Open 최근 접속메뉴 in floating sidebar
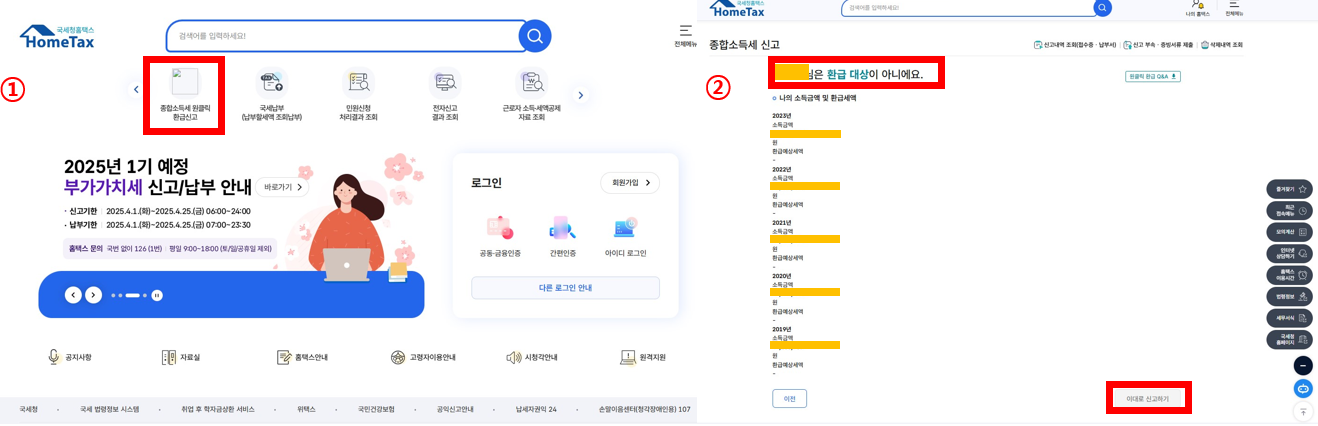The width and height of the screenshot is (1318, 426). pyautogui.click(x=1289, y=210)
